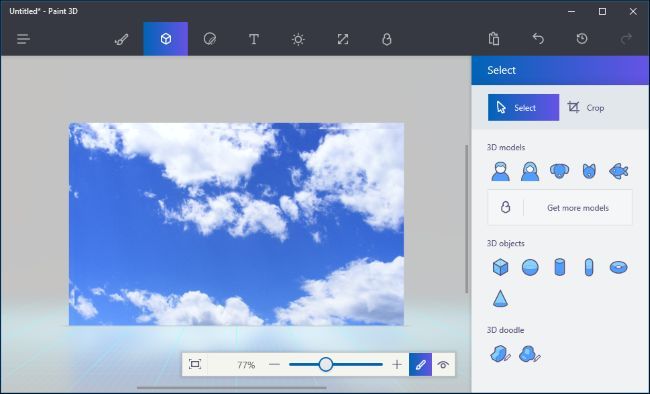This screenshot has width=650, height=394.
Task: Click the fit-to-screen frame icon
Action: click(195, 365)
